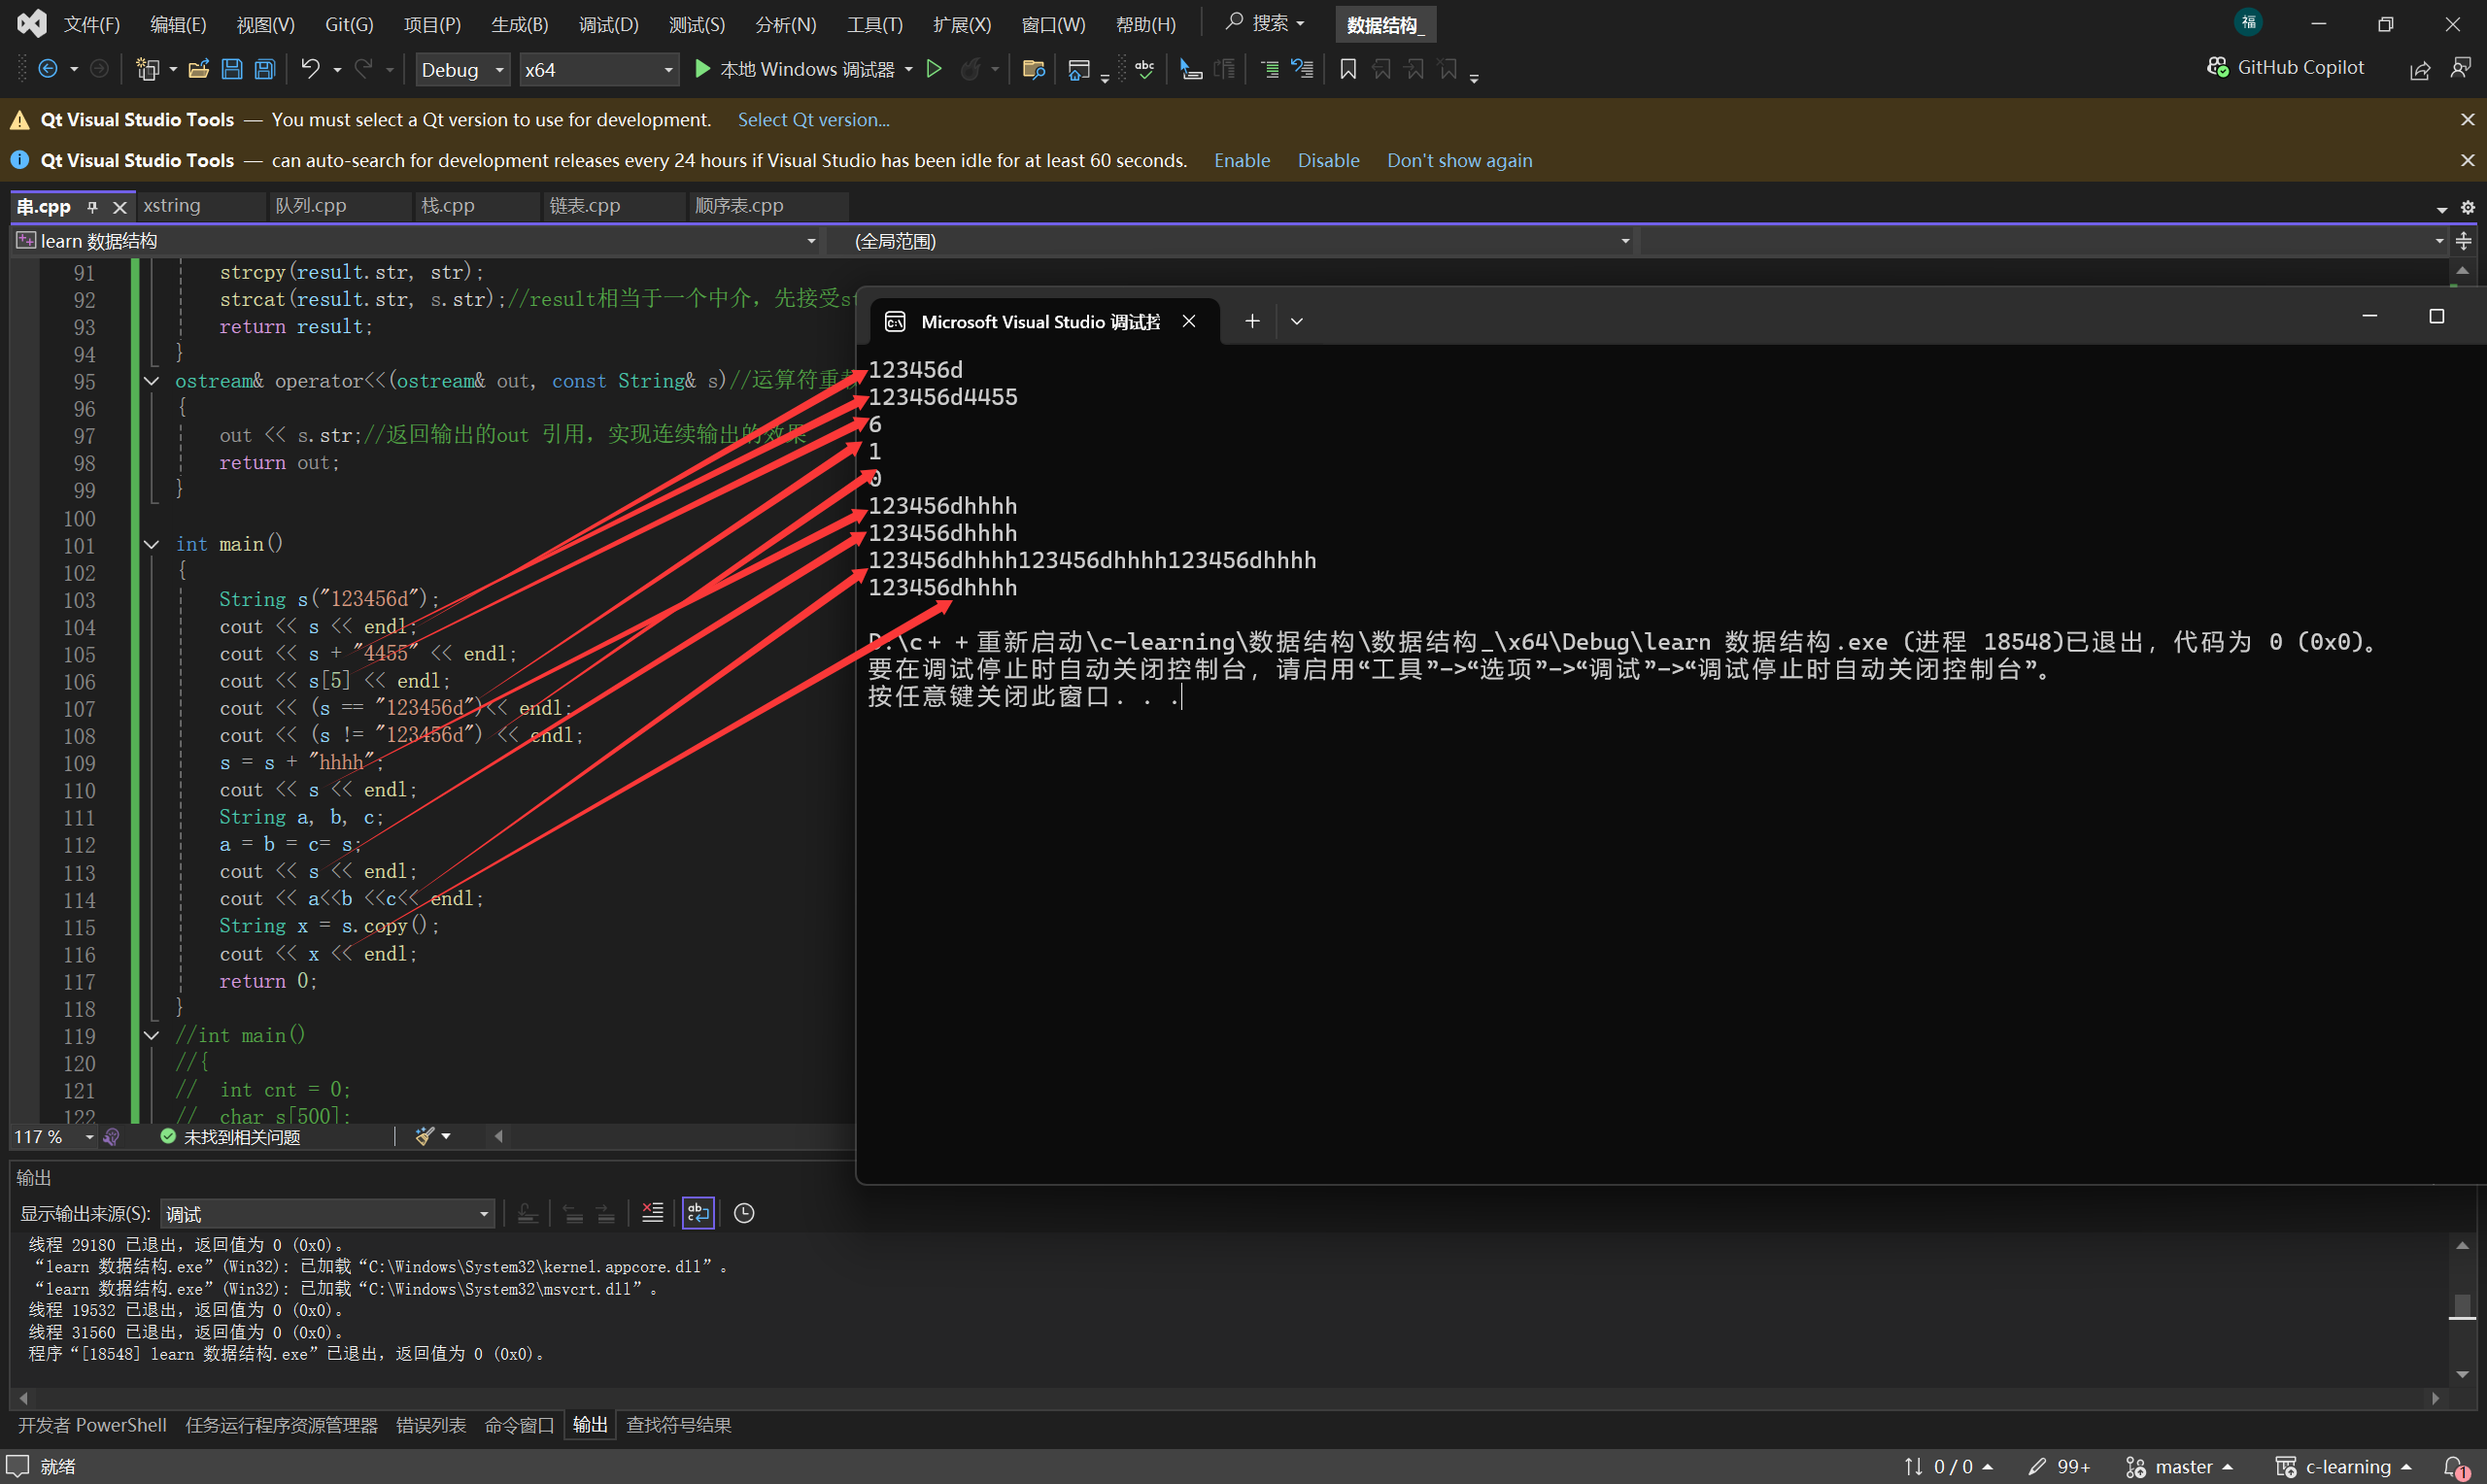
Task: Click the Select Qt version link
Action: click(x=813, y=120)
